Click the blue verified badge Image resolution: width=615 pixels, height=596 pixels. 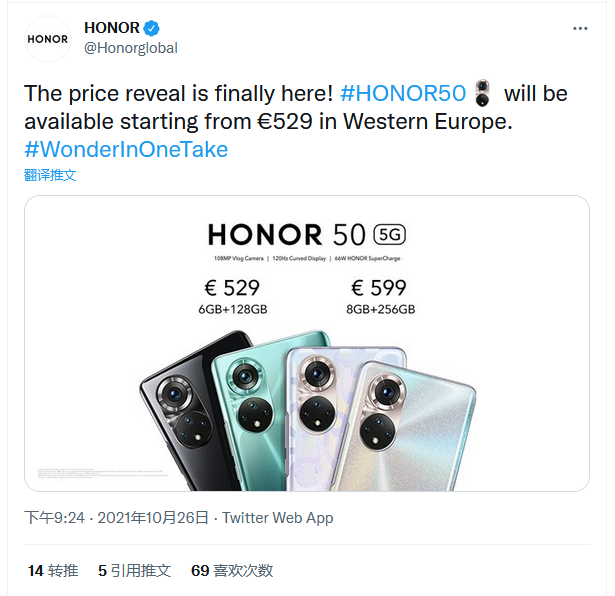[151, 28]
